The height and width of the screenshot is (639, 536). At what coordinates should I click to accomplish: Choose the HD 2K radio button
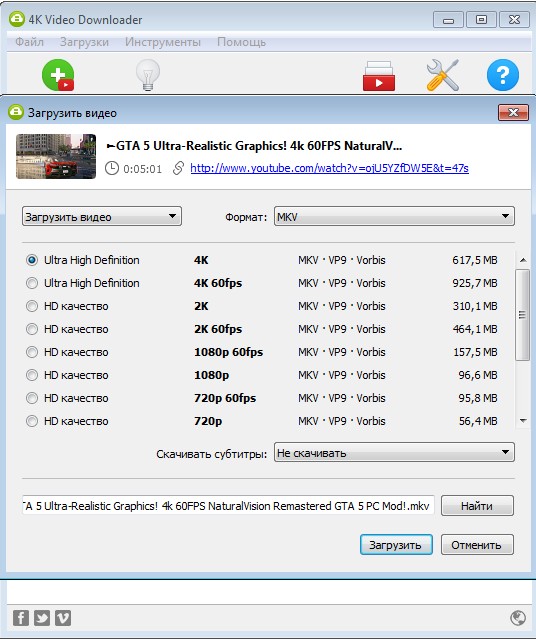point(32,306)
